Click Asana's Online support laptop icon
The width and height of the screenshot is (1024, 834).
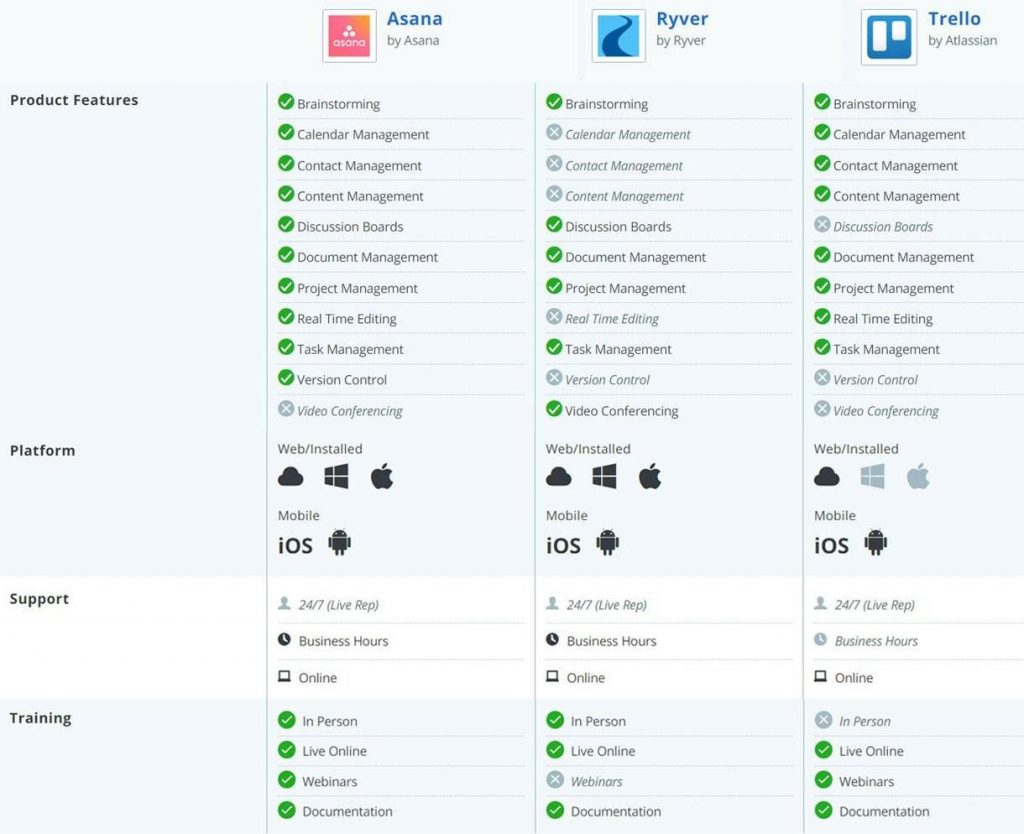pos(285,677)
